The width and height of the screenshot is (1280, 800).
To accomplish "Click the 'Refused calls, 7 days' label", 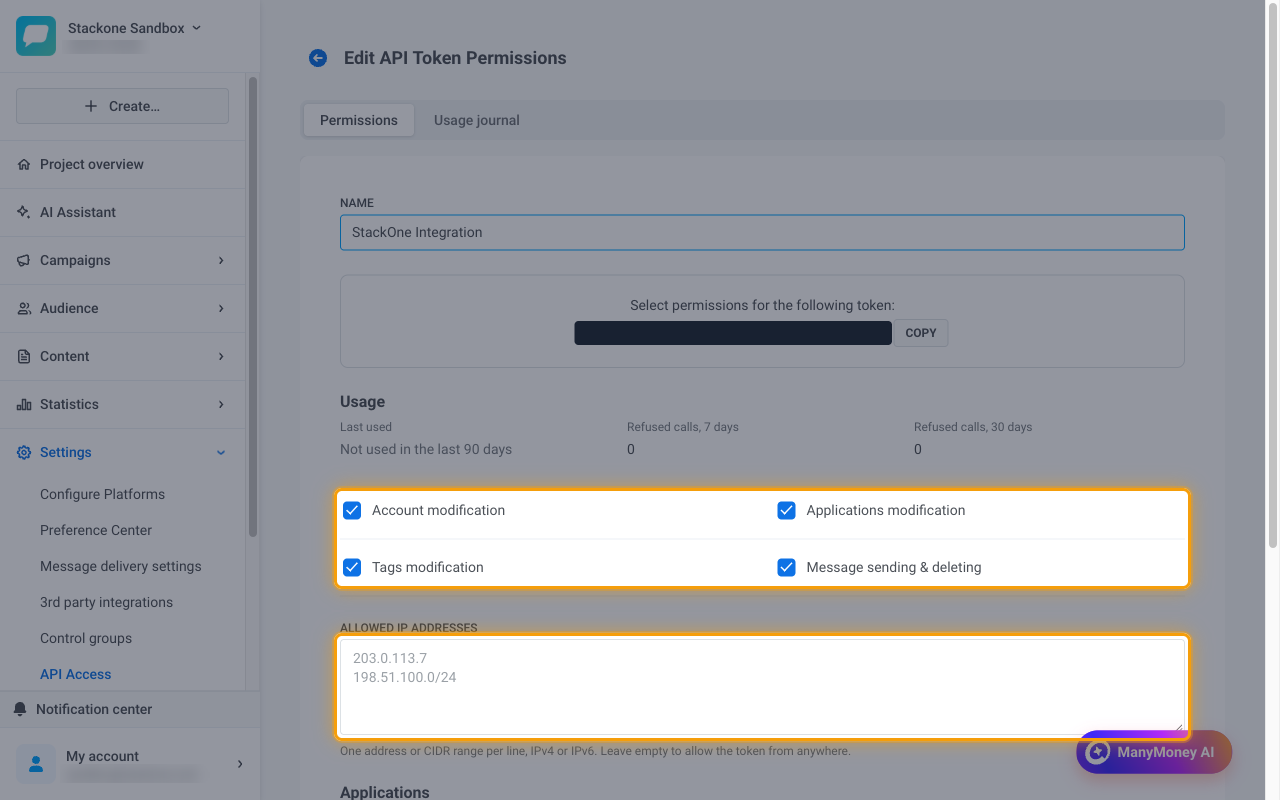I will (x=683, y=427).
